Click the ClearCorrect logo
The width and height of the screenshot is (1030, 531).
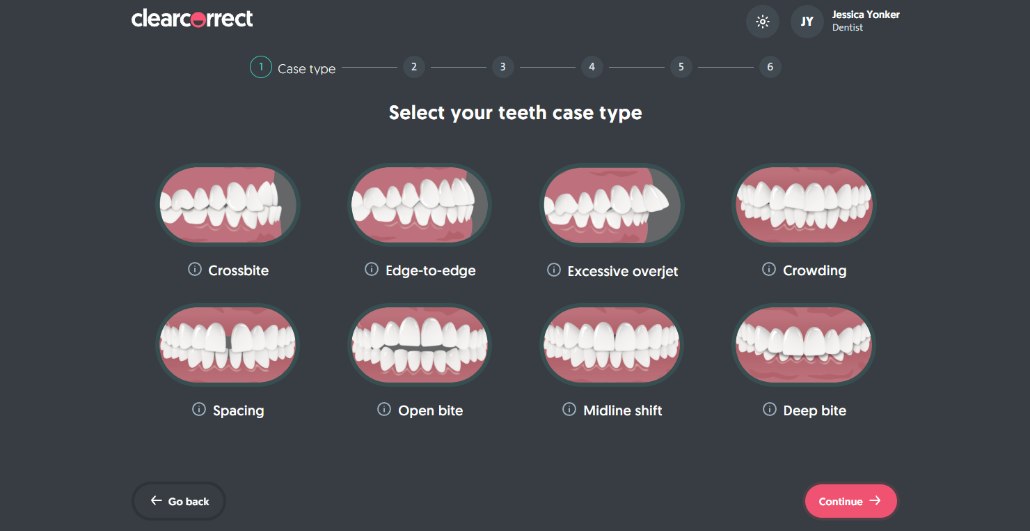[192, 19]
